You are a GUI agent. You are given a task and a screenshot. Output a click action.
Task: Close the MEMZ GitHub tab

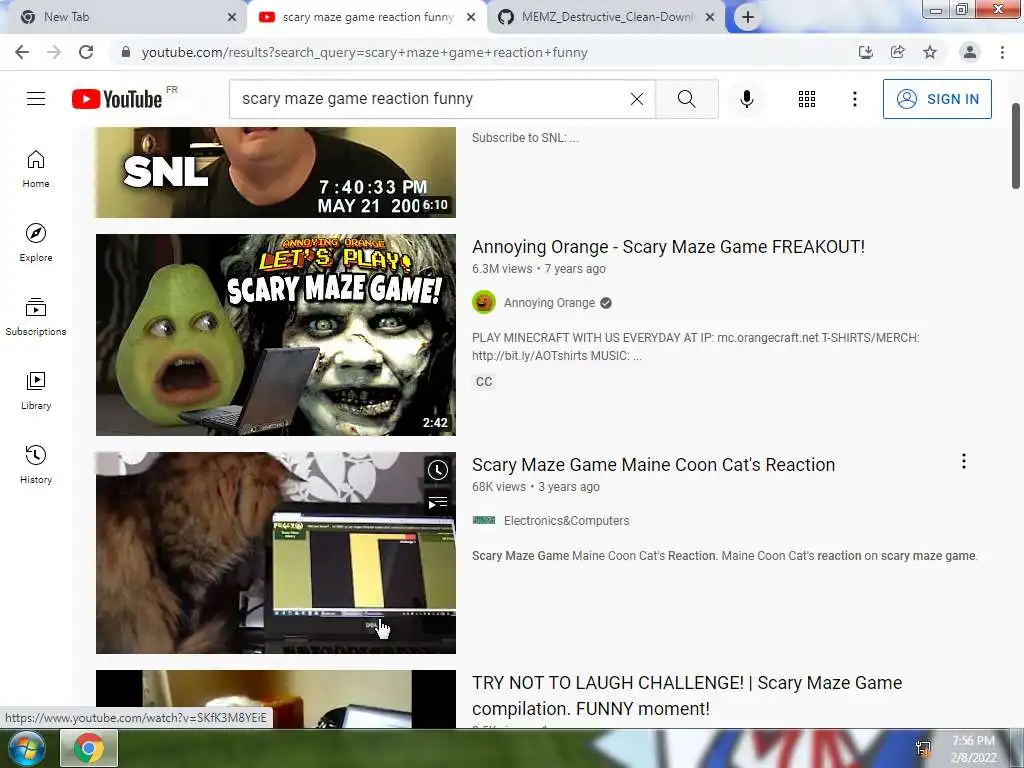[710, 18]
